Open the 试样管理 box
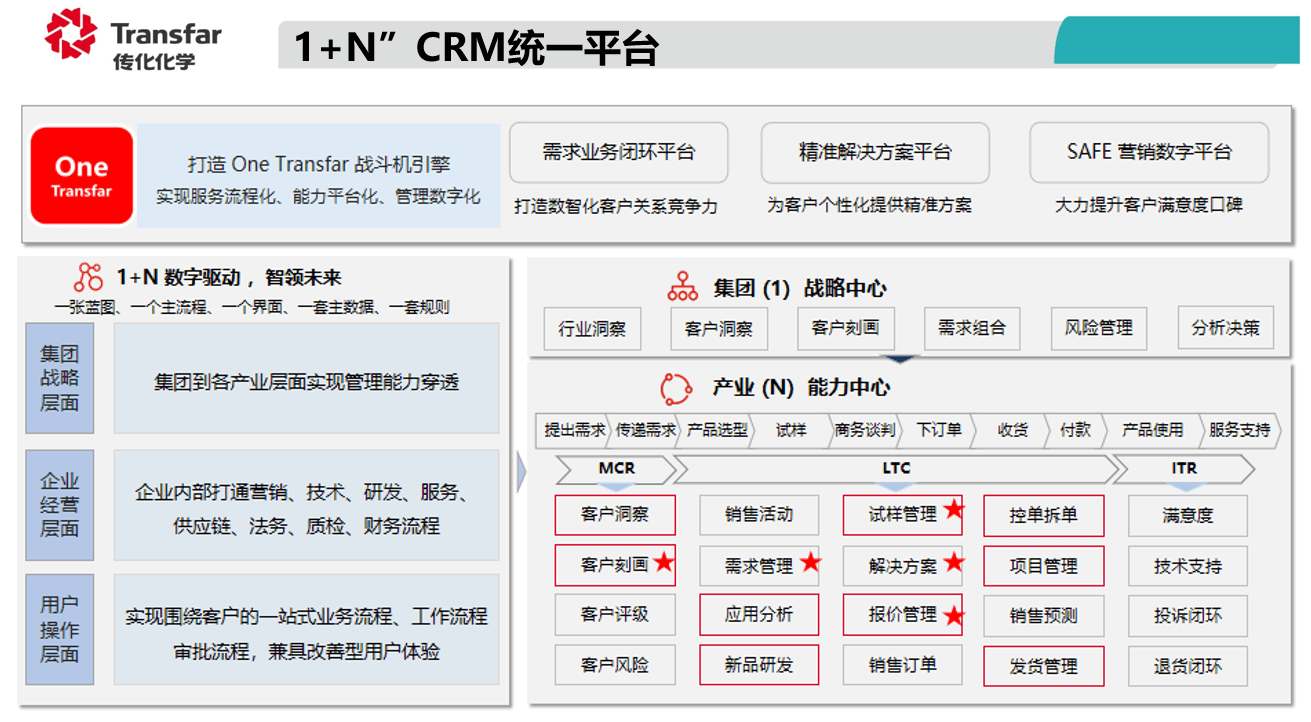 (903, 515)
